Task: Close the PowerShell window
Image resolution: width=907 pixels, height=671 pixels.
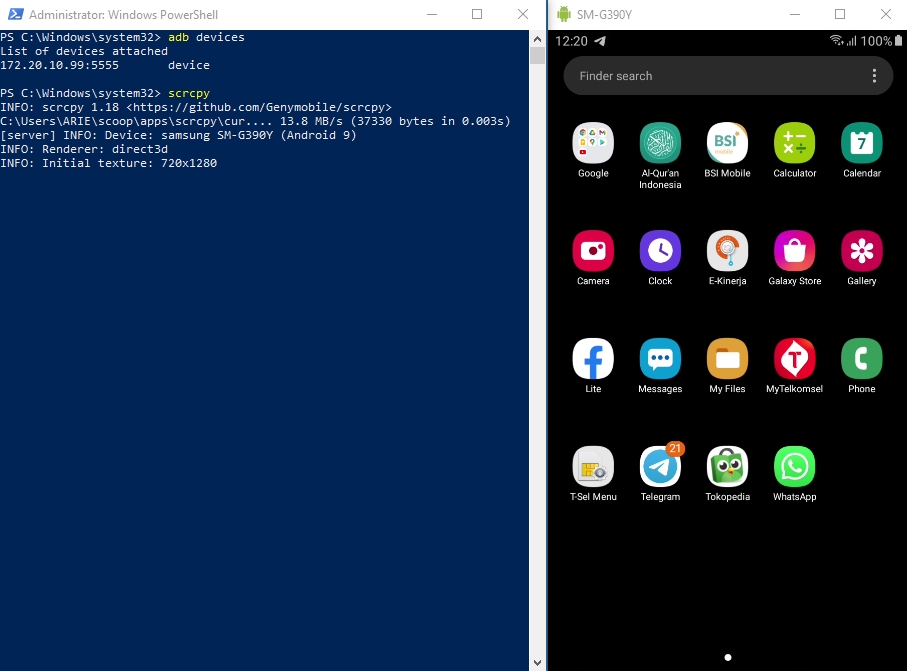Action: click(522, 14)
